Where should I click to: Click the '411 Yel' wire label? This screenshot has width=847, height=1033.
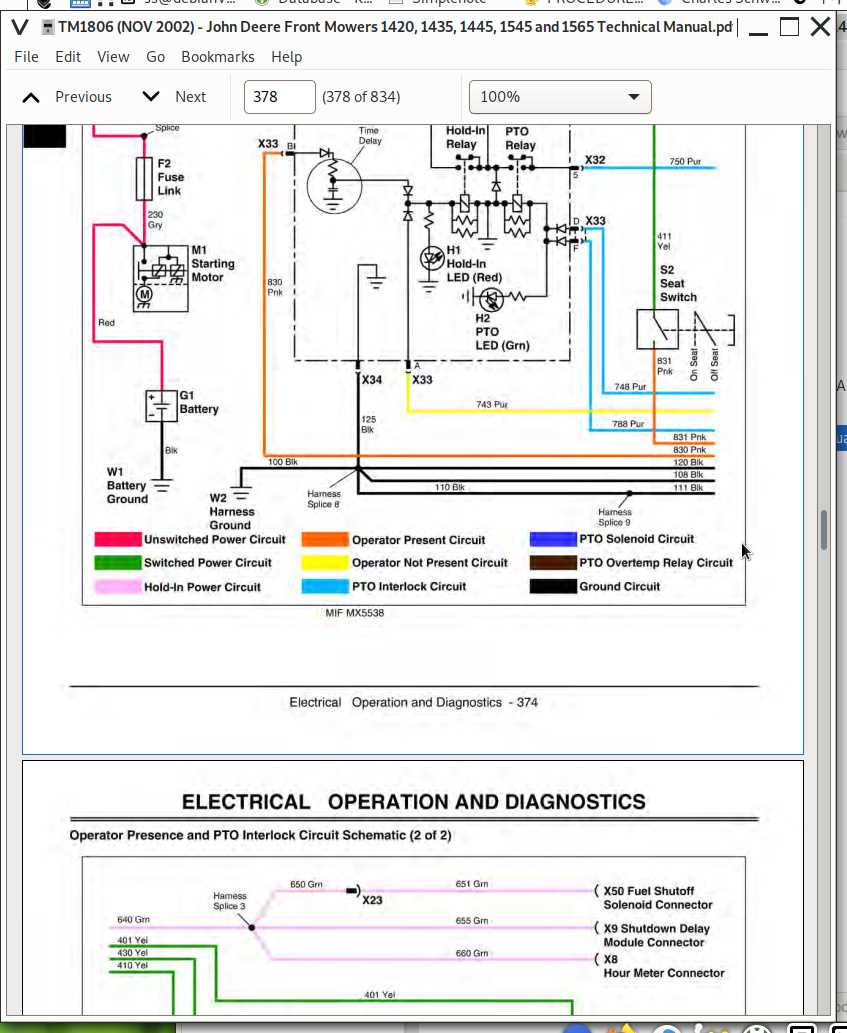pyautogui.click(x=664, y=241)
